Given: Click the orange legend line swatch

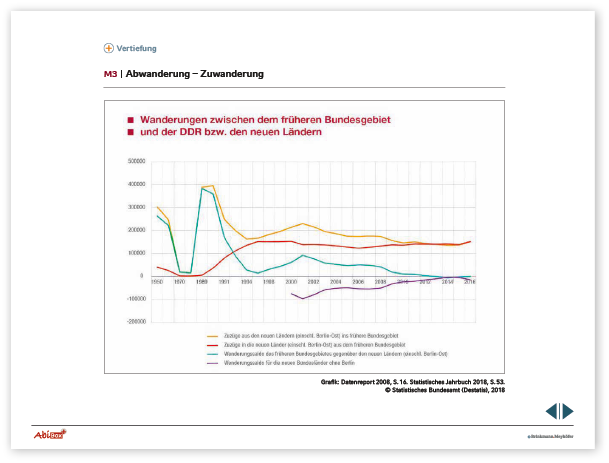Looking at the screenshot, I should tap(212, 338).
